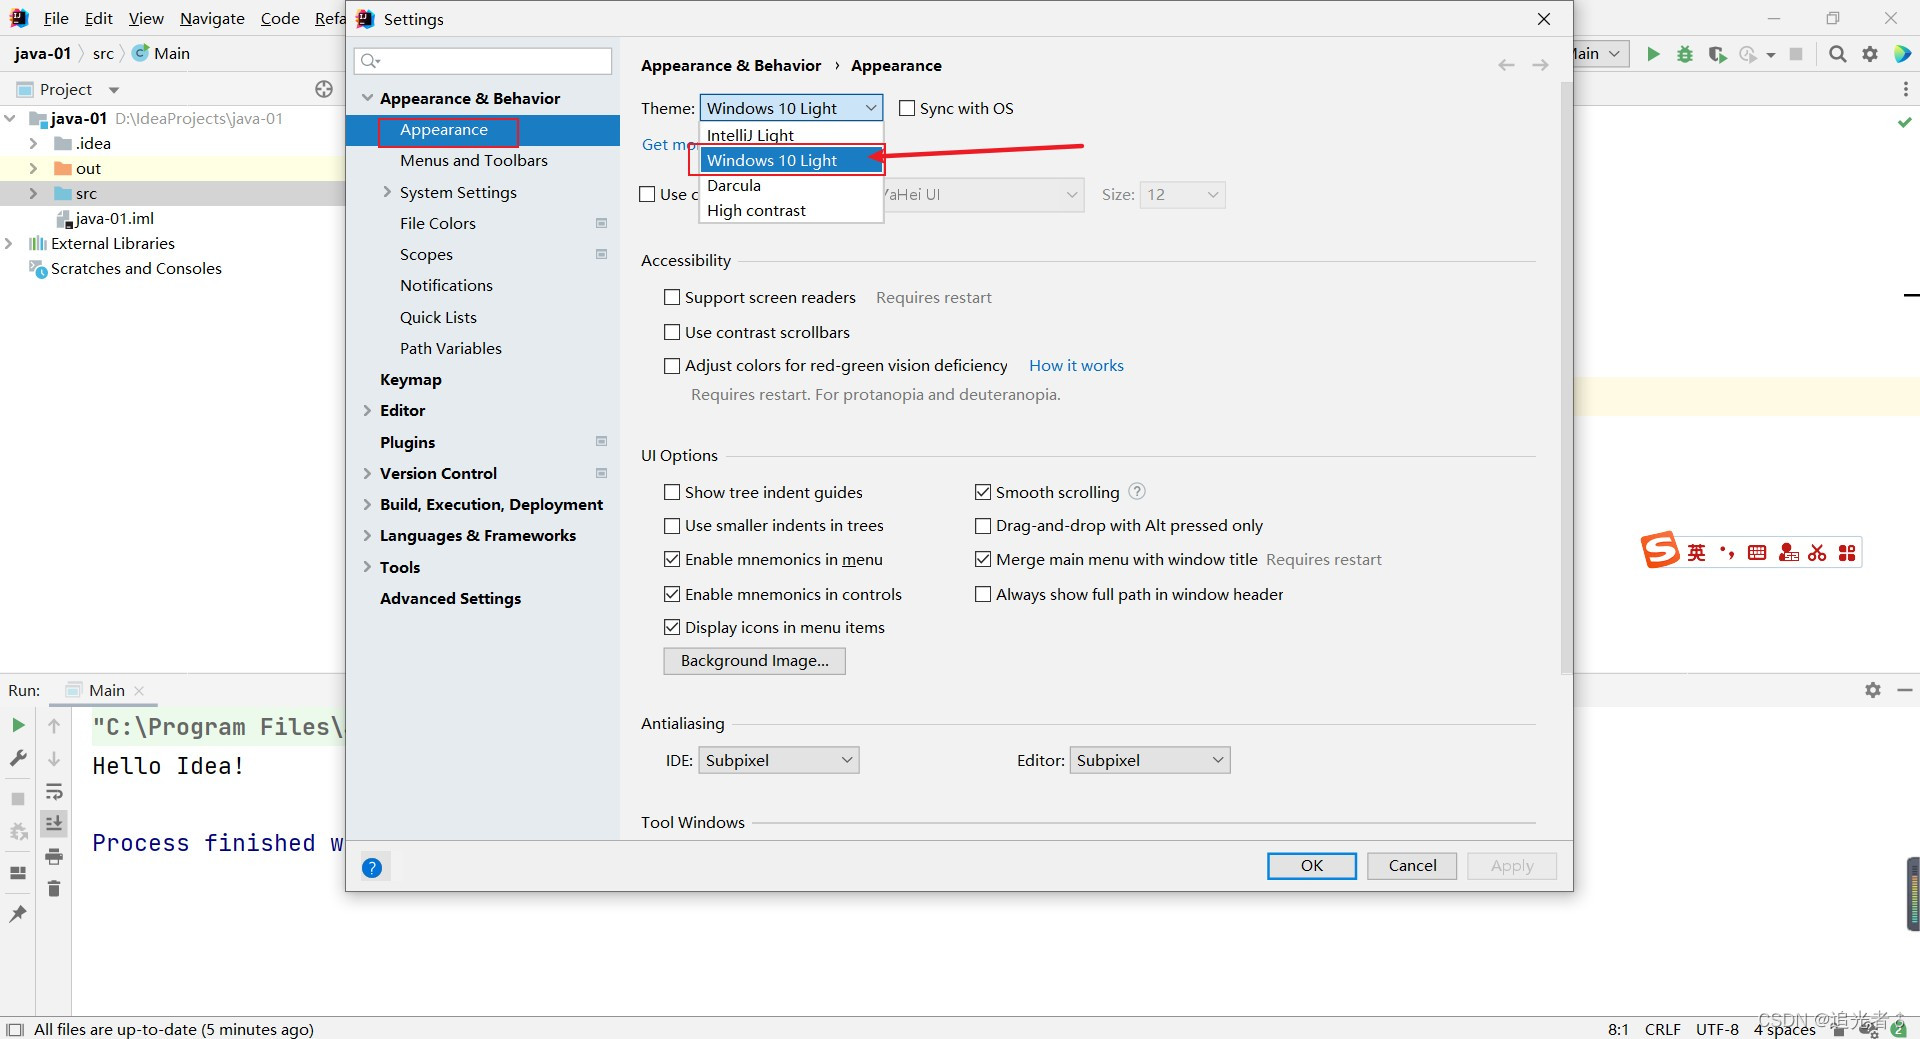This screenshot has width=1920, height=1039.
Task: Click the Stop square icon in toolbar
Action: click(x=1796, y=54)
